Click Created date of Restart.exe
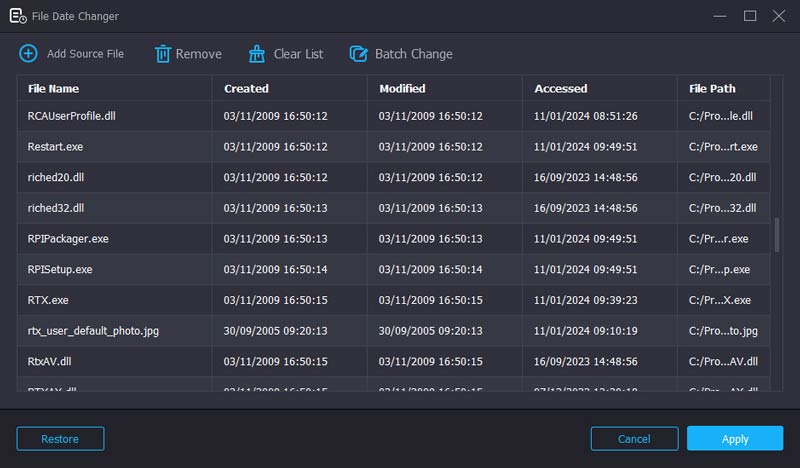Viewport: 800px width, 468px height. coord(276,147)
